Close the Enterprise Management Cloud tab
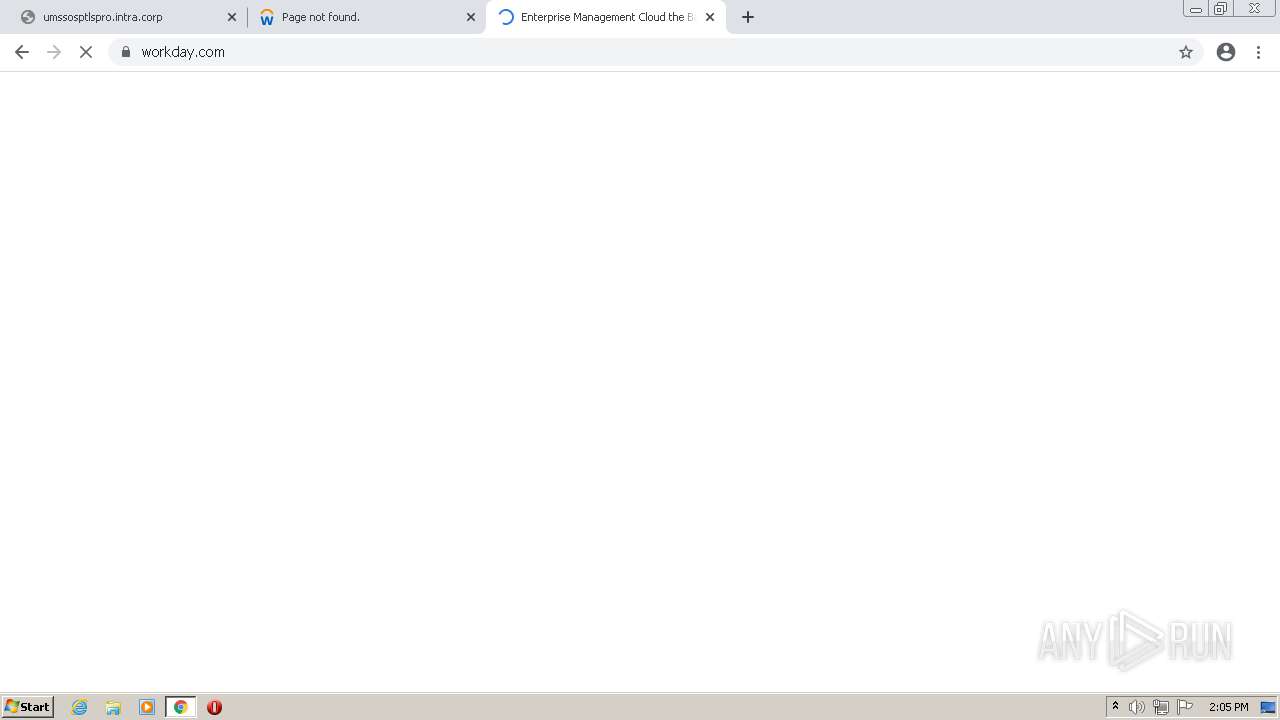 [710, 17]
